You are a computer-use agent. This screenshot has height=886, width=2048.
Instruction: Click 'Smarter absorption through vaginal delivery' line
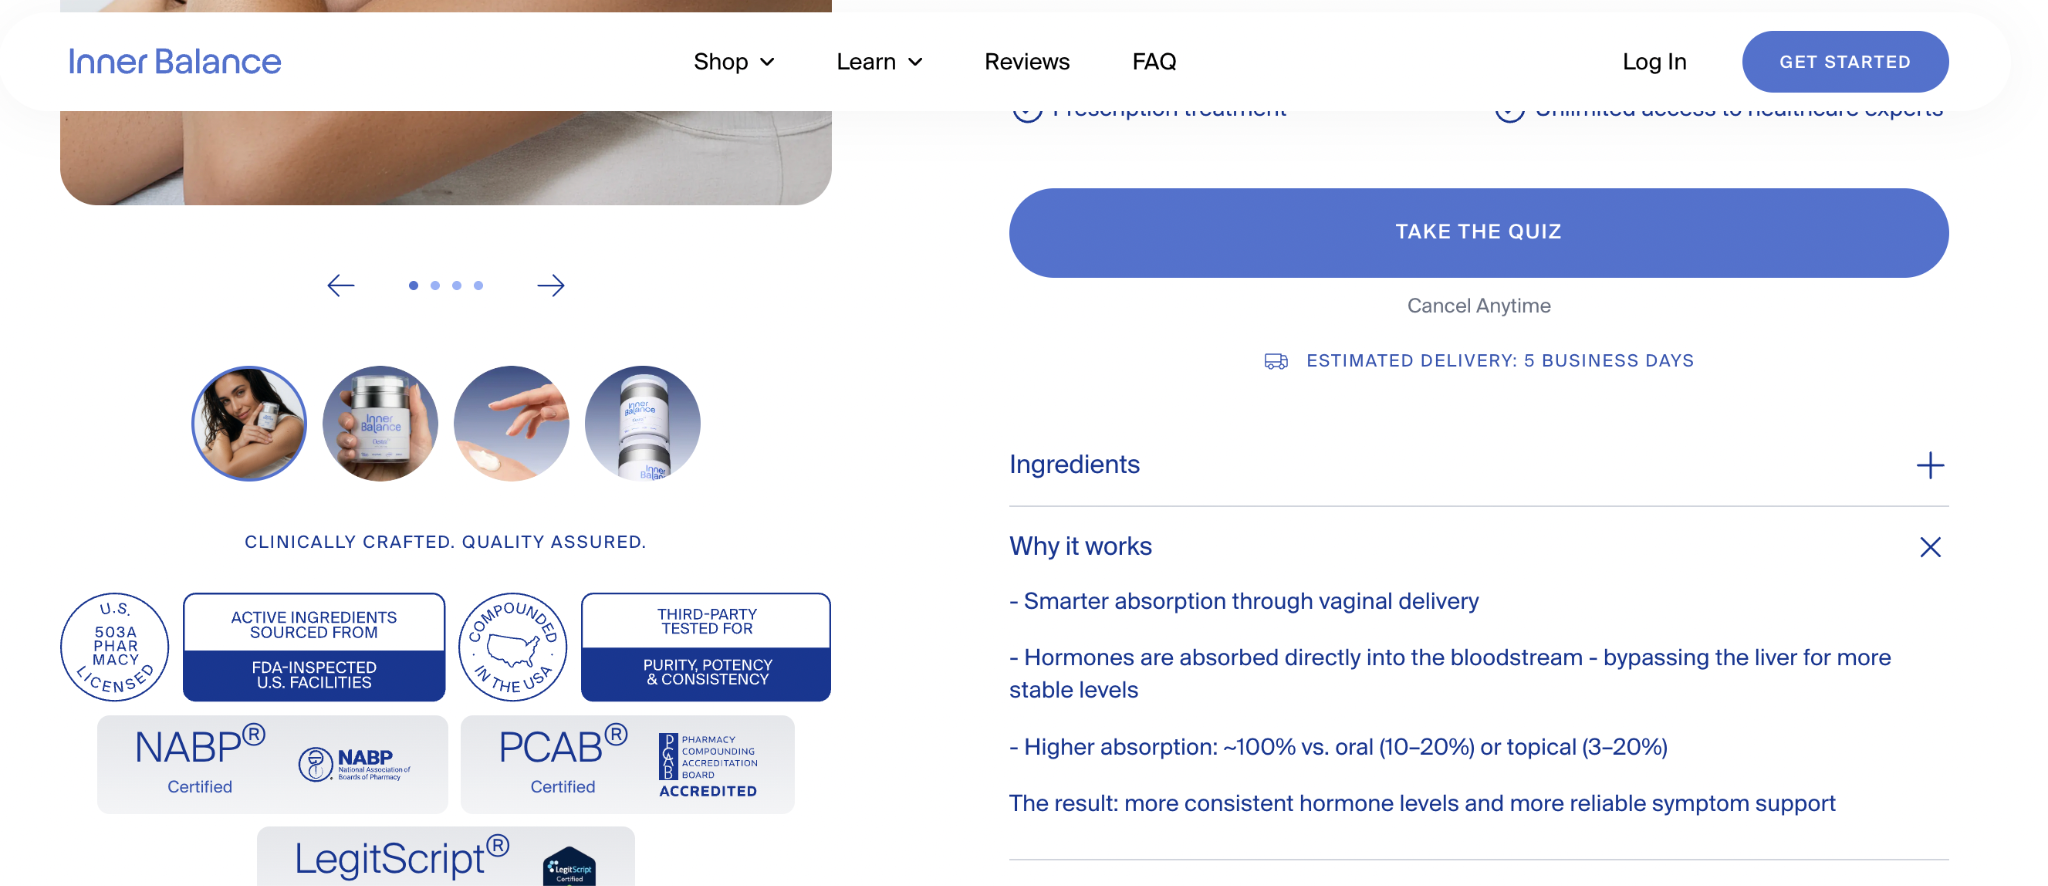[1244, 601]
